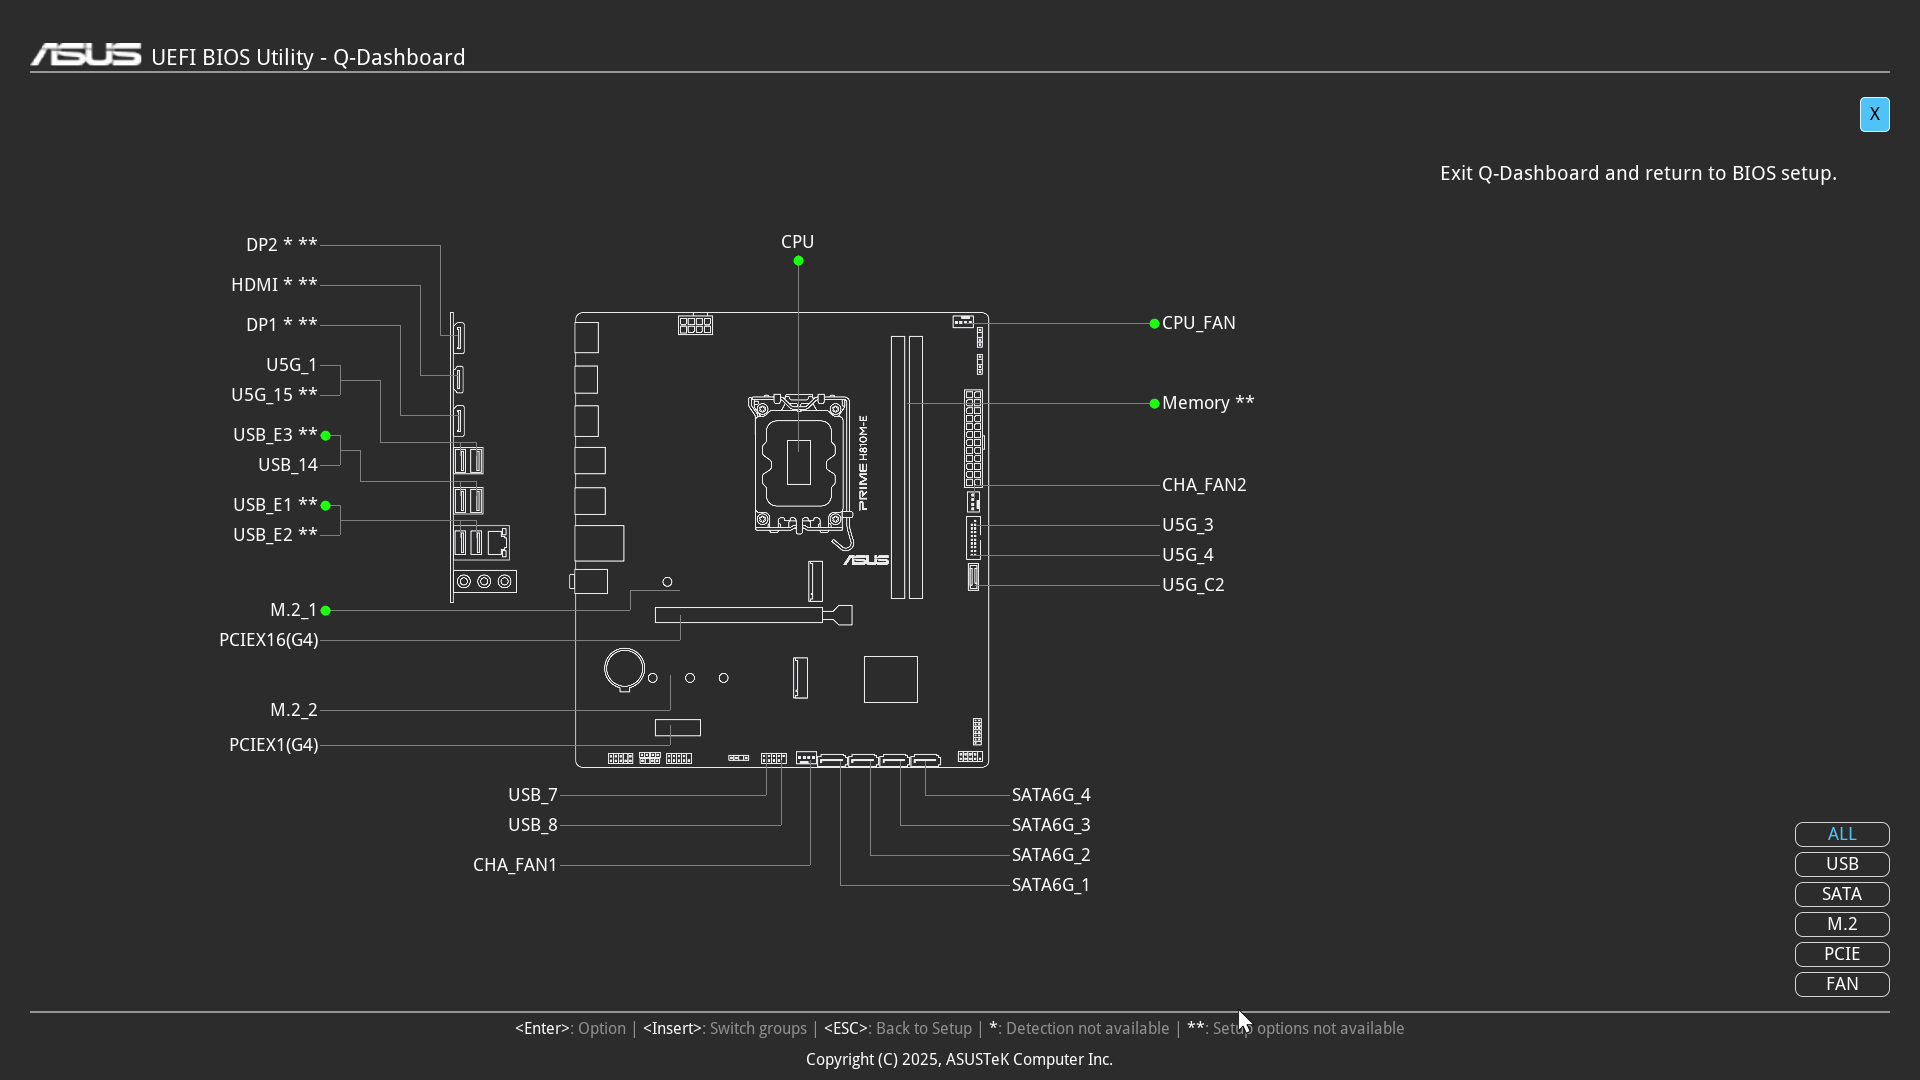The width and height of the screenshot is (1920, 1080).
Task: Click the green dot next to USB_E3
Action: [x=325, y=436]
